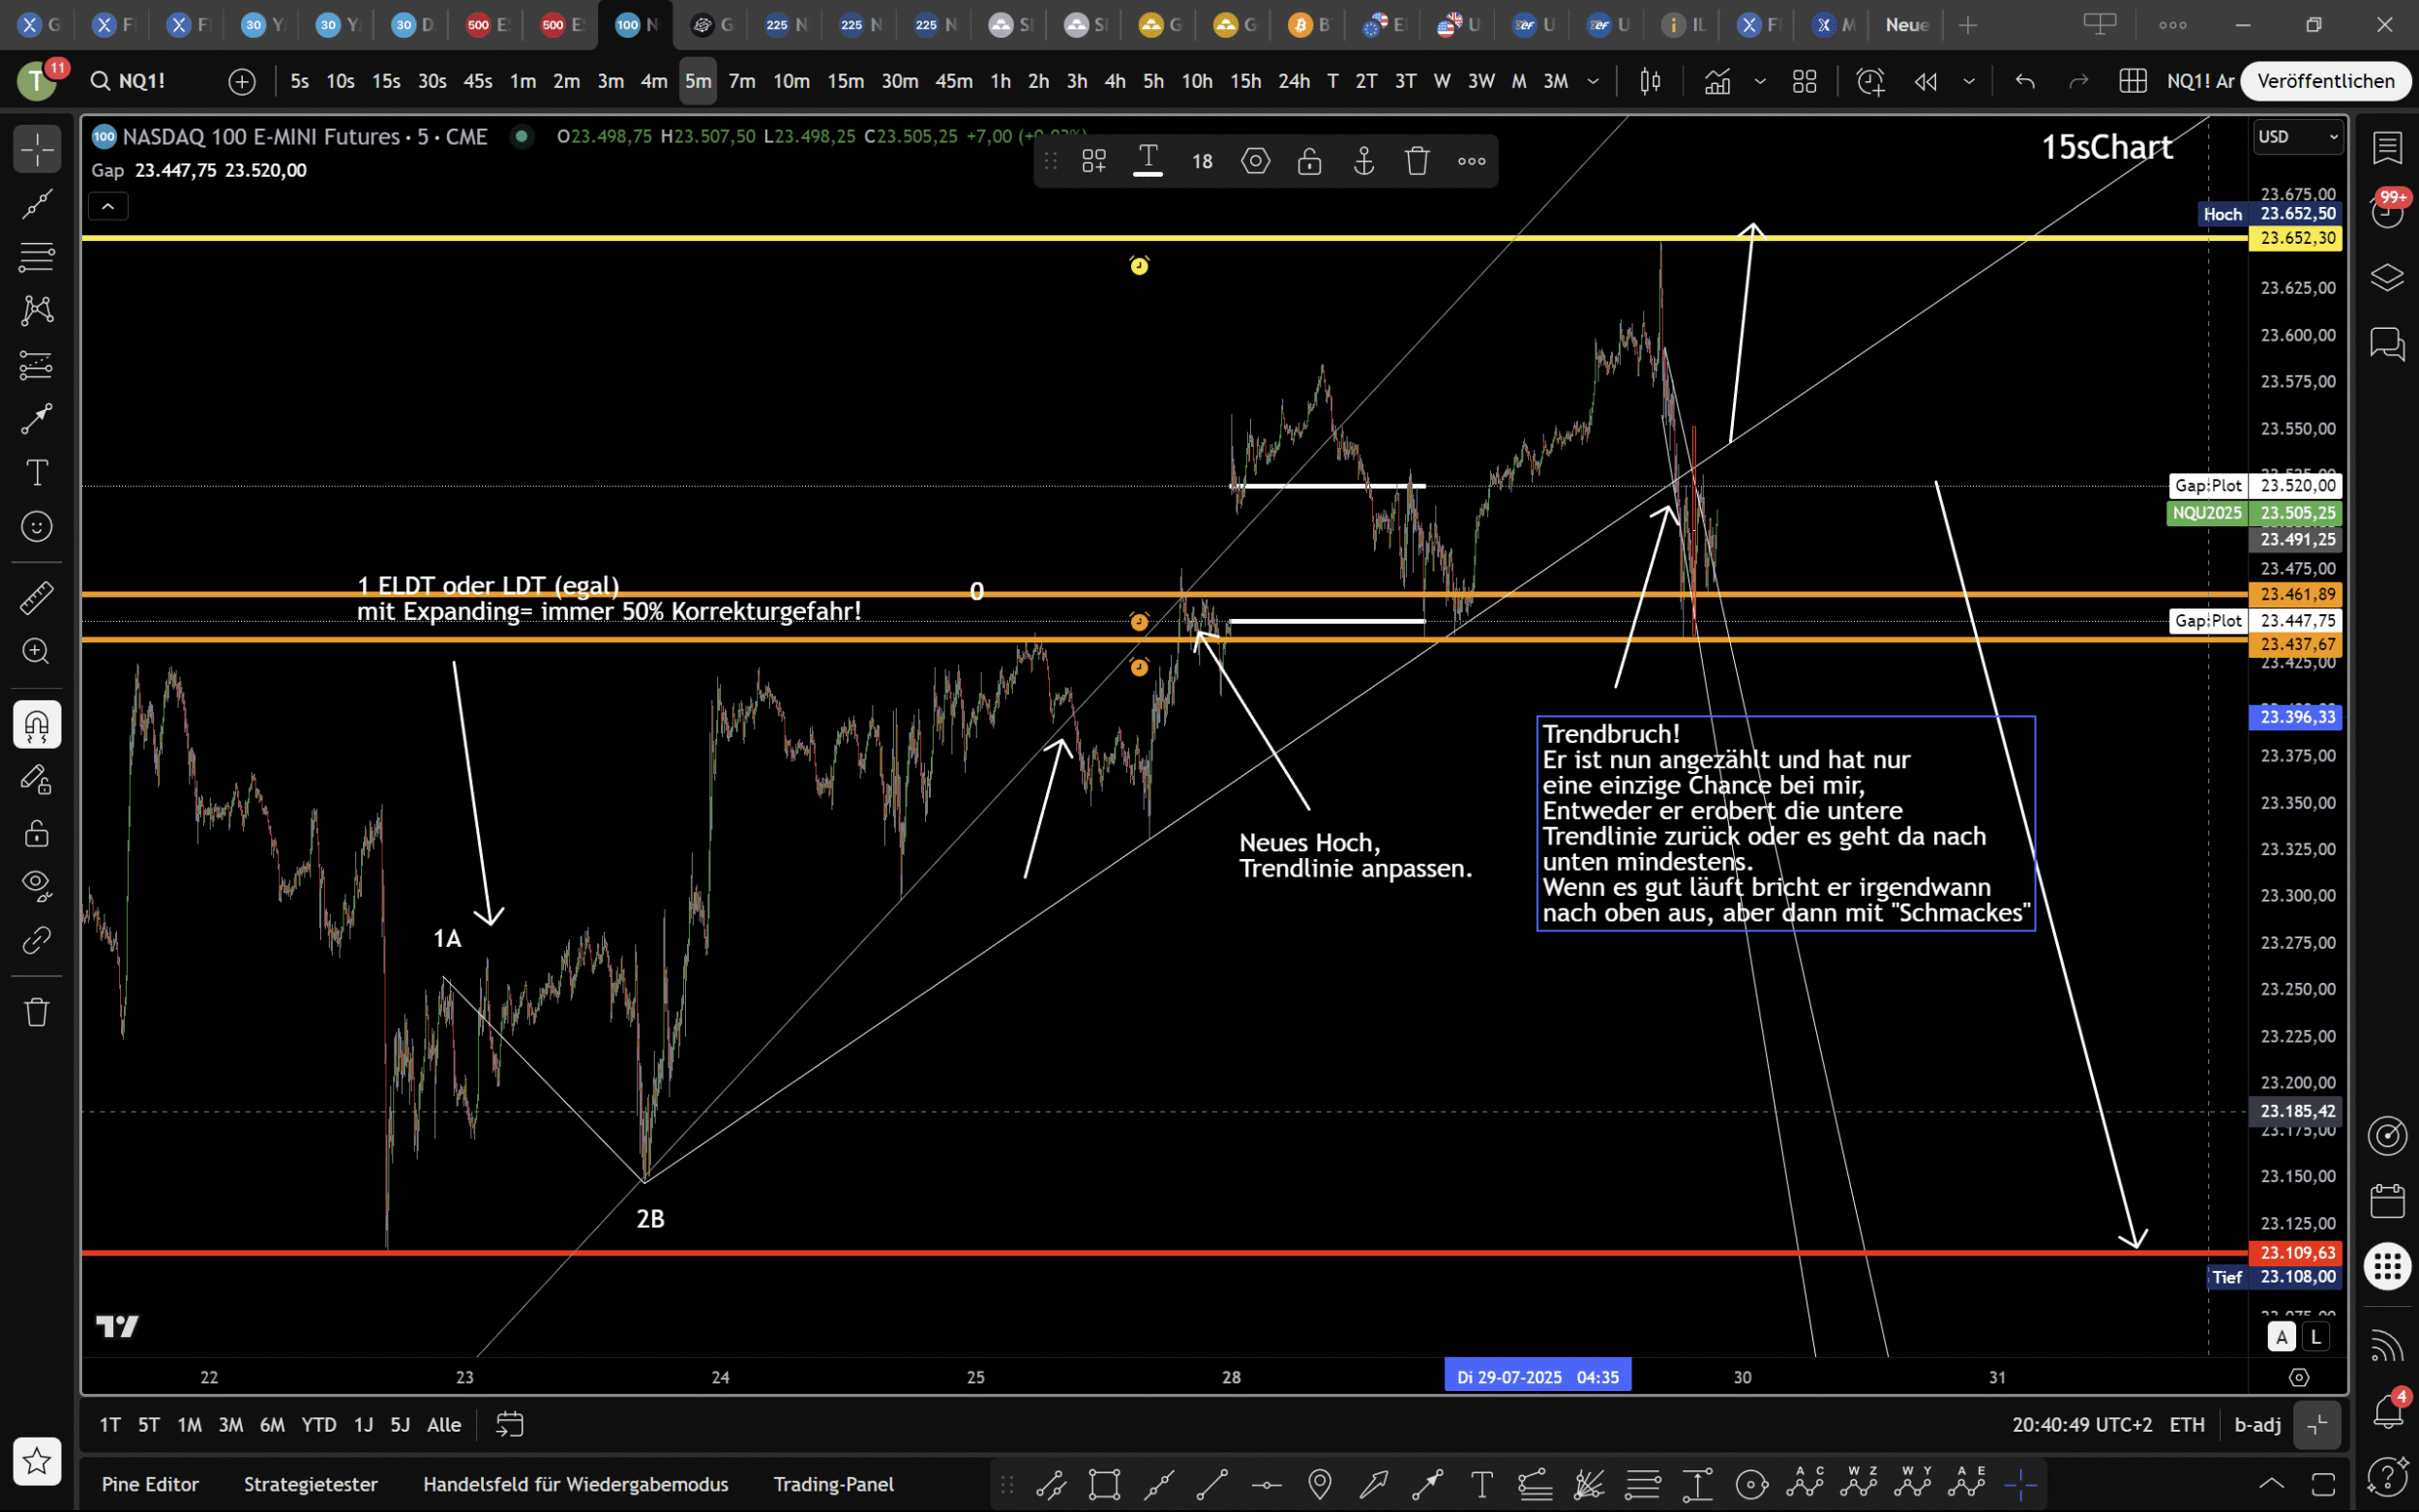
Task: Toggle the Magnet mode on
Action: 37,725
